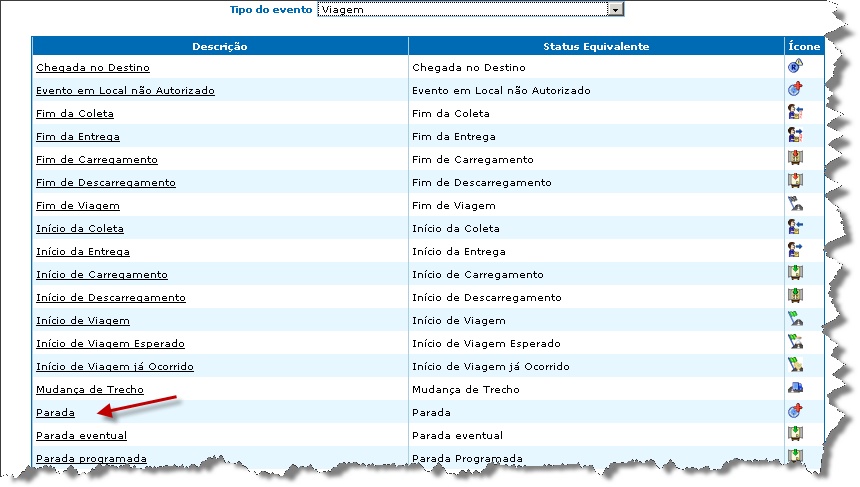Click the Início de Carregamento row icon
Image resolution: width=860 pixels, height=487 pixels.
point(795,273)
